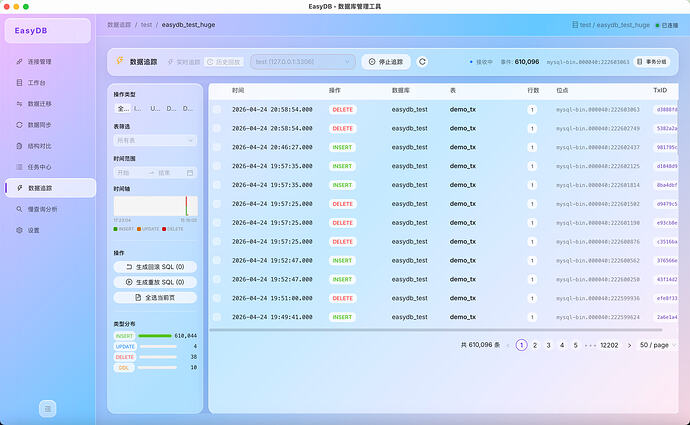Click the orange 数据追踪 header icon
690x425 pixels.
tap(120, 61)
